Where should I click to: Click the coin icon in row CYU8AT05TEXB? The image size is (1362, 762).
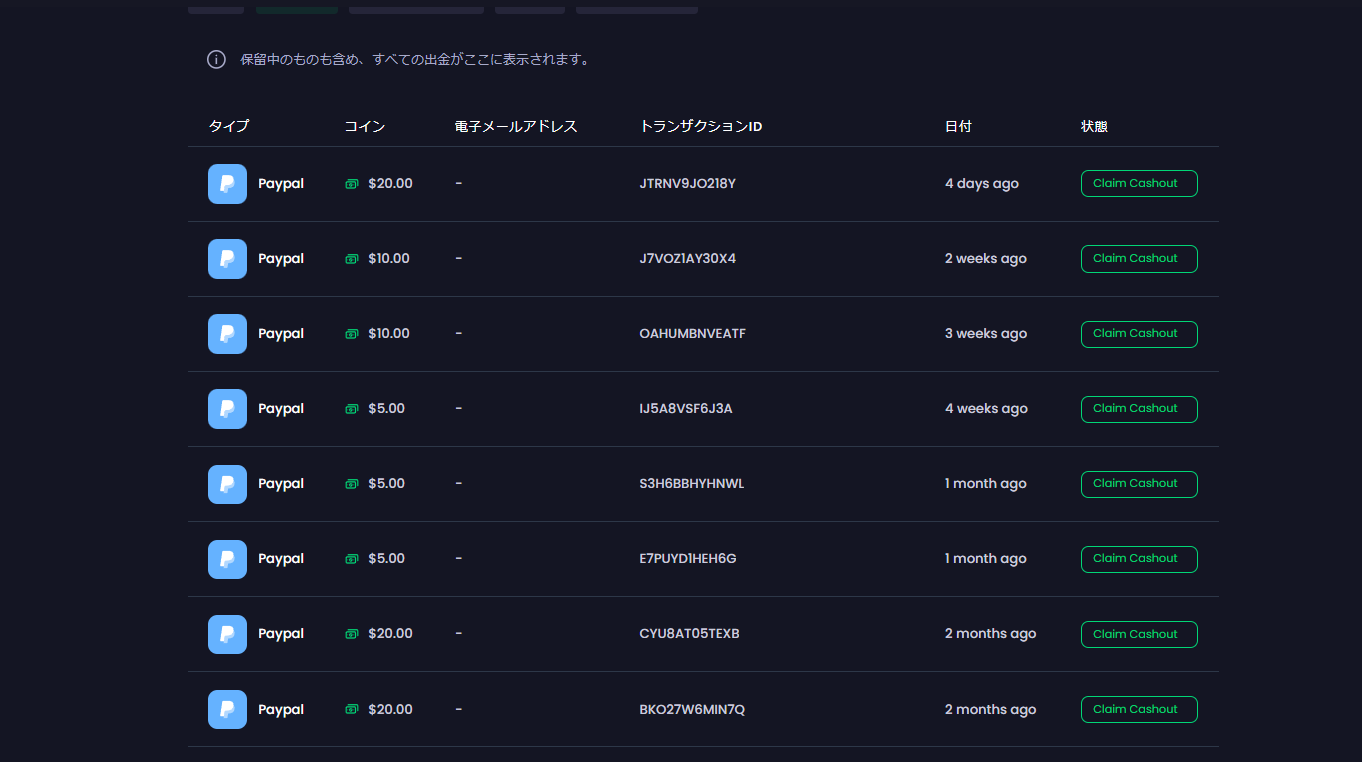tap(352, 634)
